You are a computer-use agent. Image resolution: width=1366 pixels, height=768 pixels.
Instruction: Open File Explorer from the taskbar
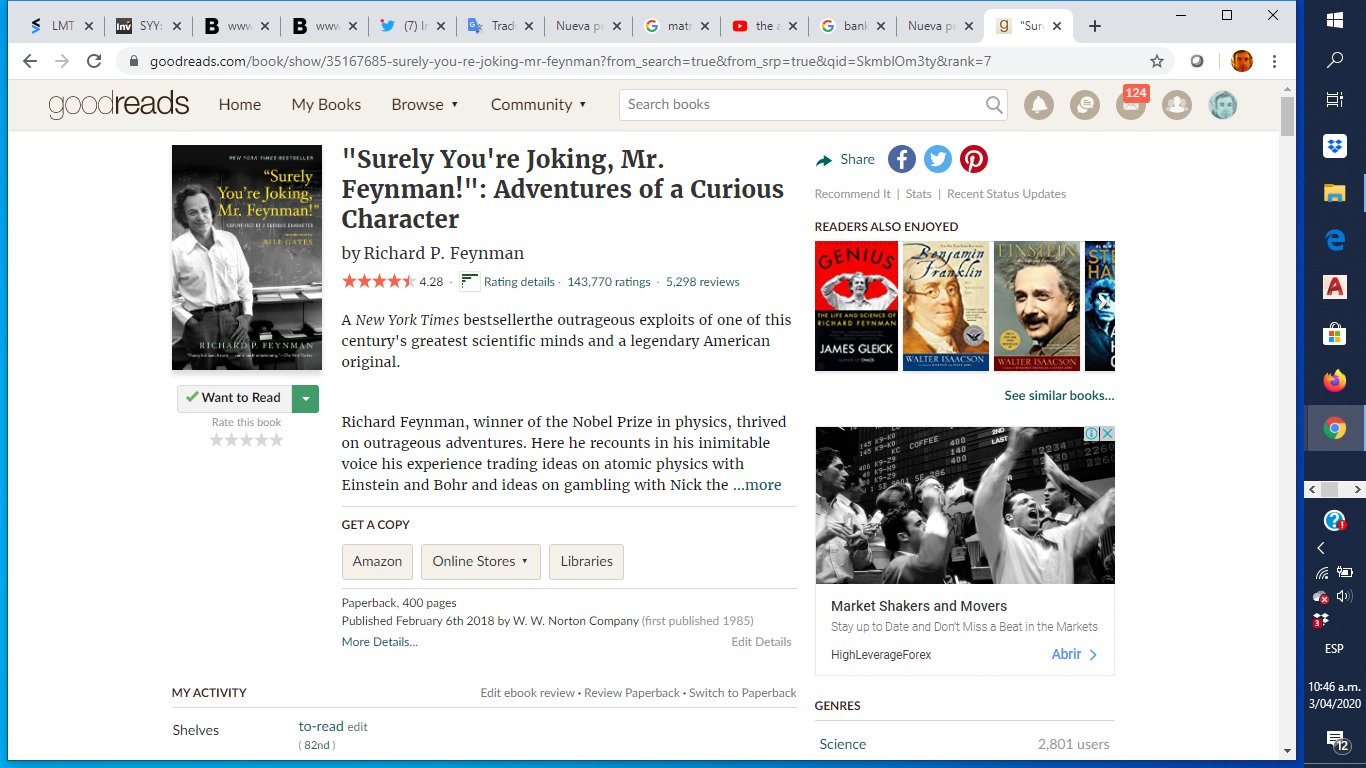click(x=1335, y=193)
